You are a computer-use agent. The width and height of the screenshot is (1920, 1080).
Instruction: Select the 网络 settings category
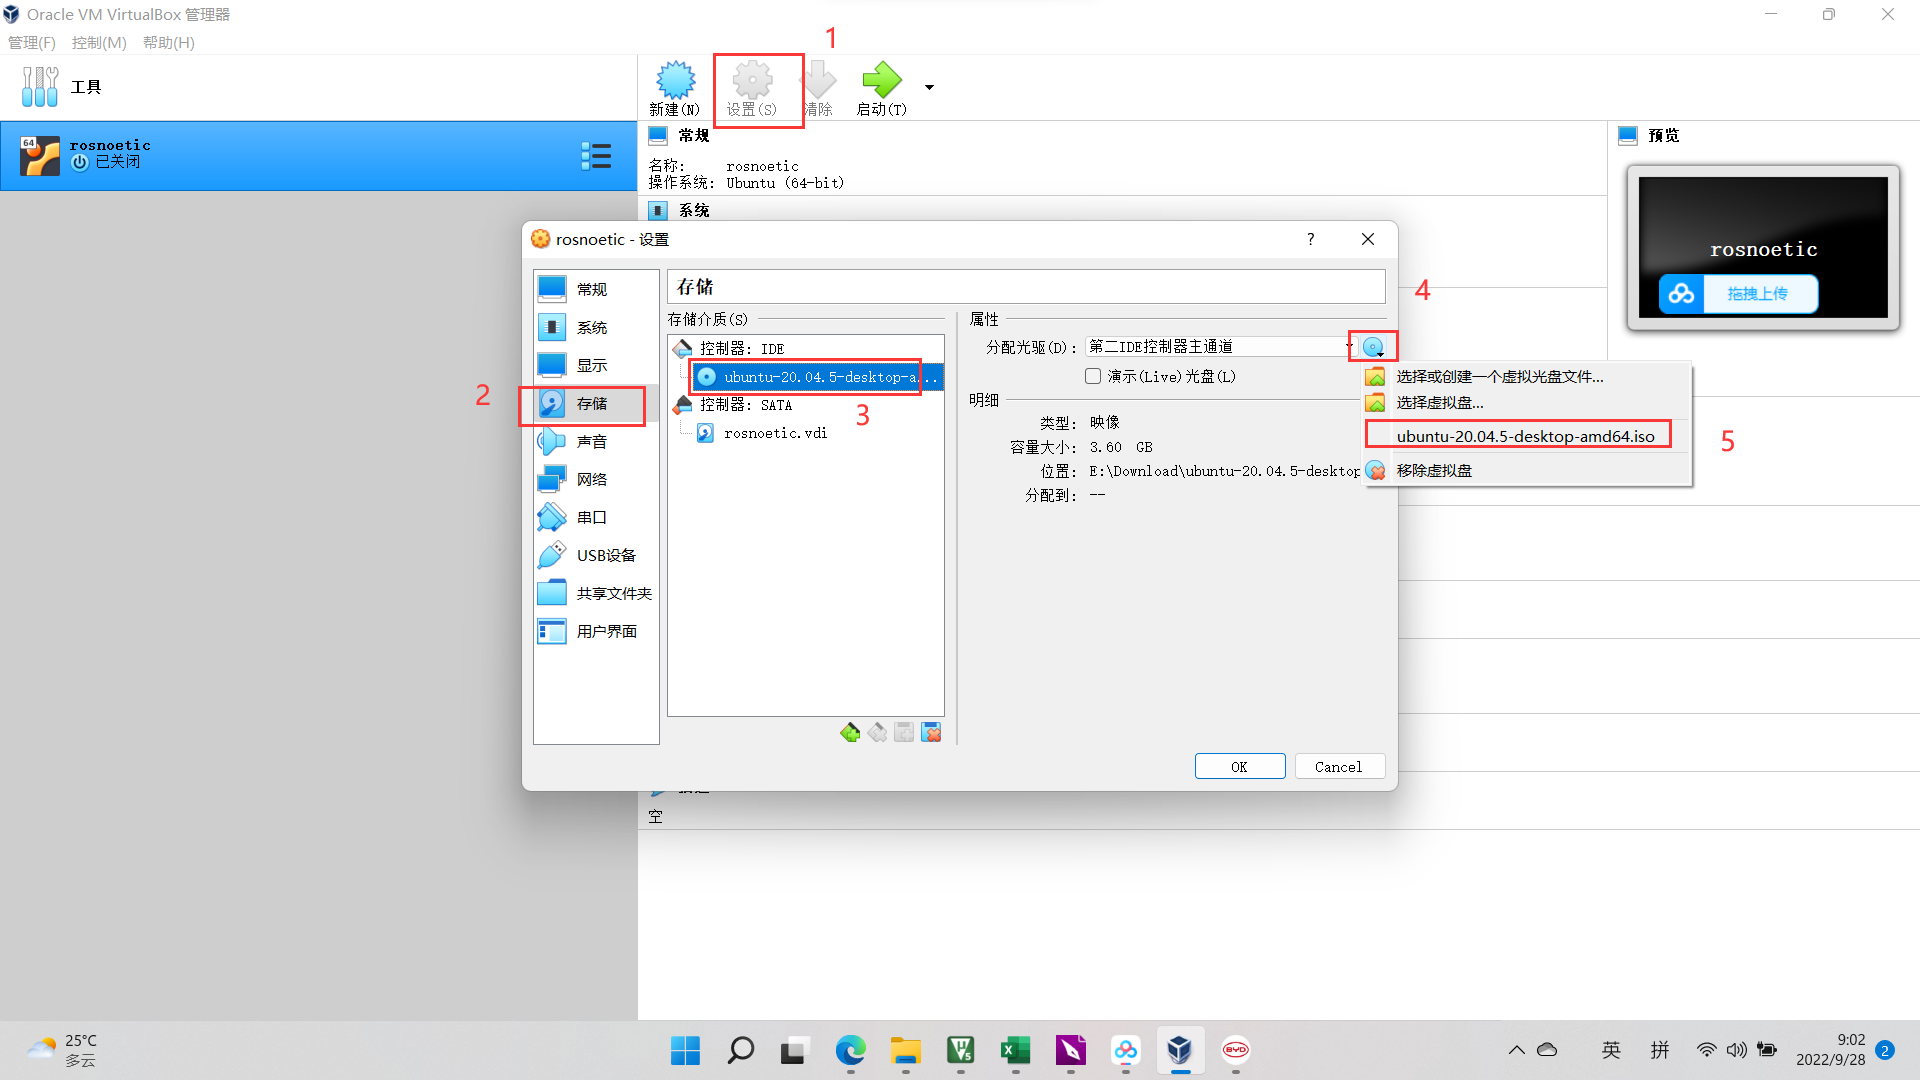[x=596, y=479]
